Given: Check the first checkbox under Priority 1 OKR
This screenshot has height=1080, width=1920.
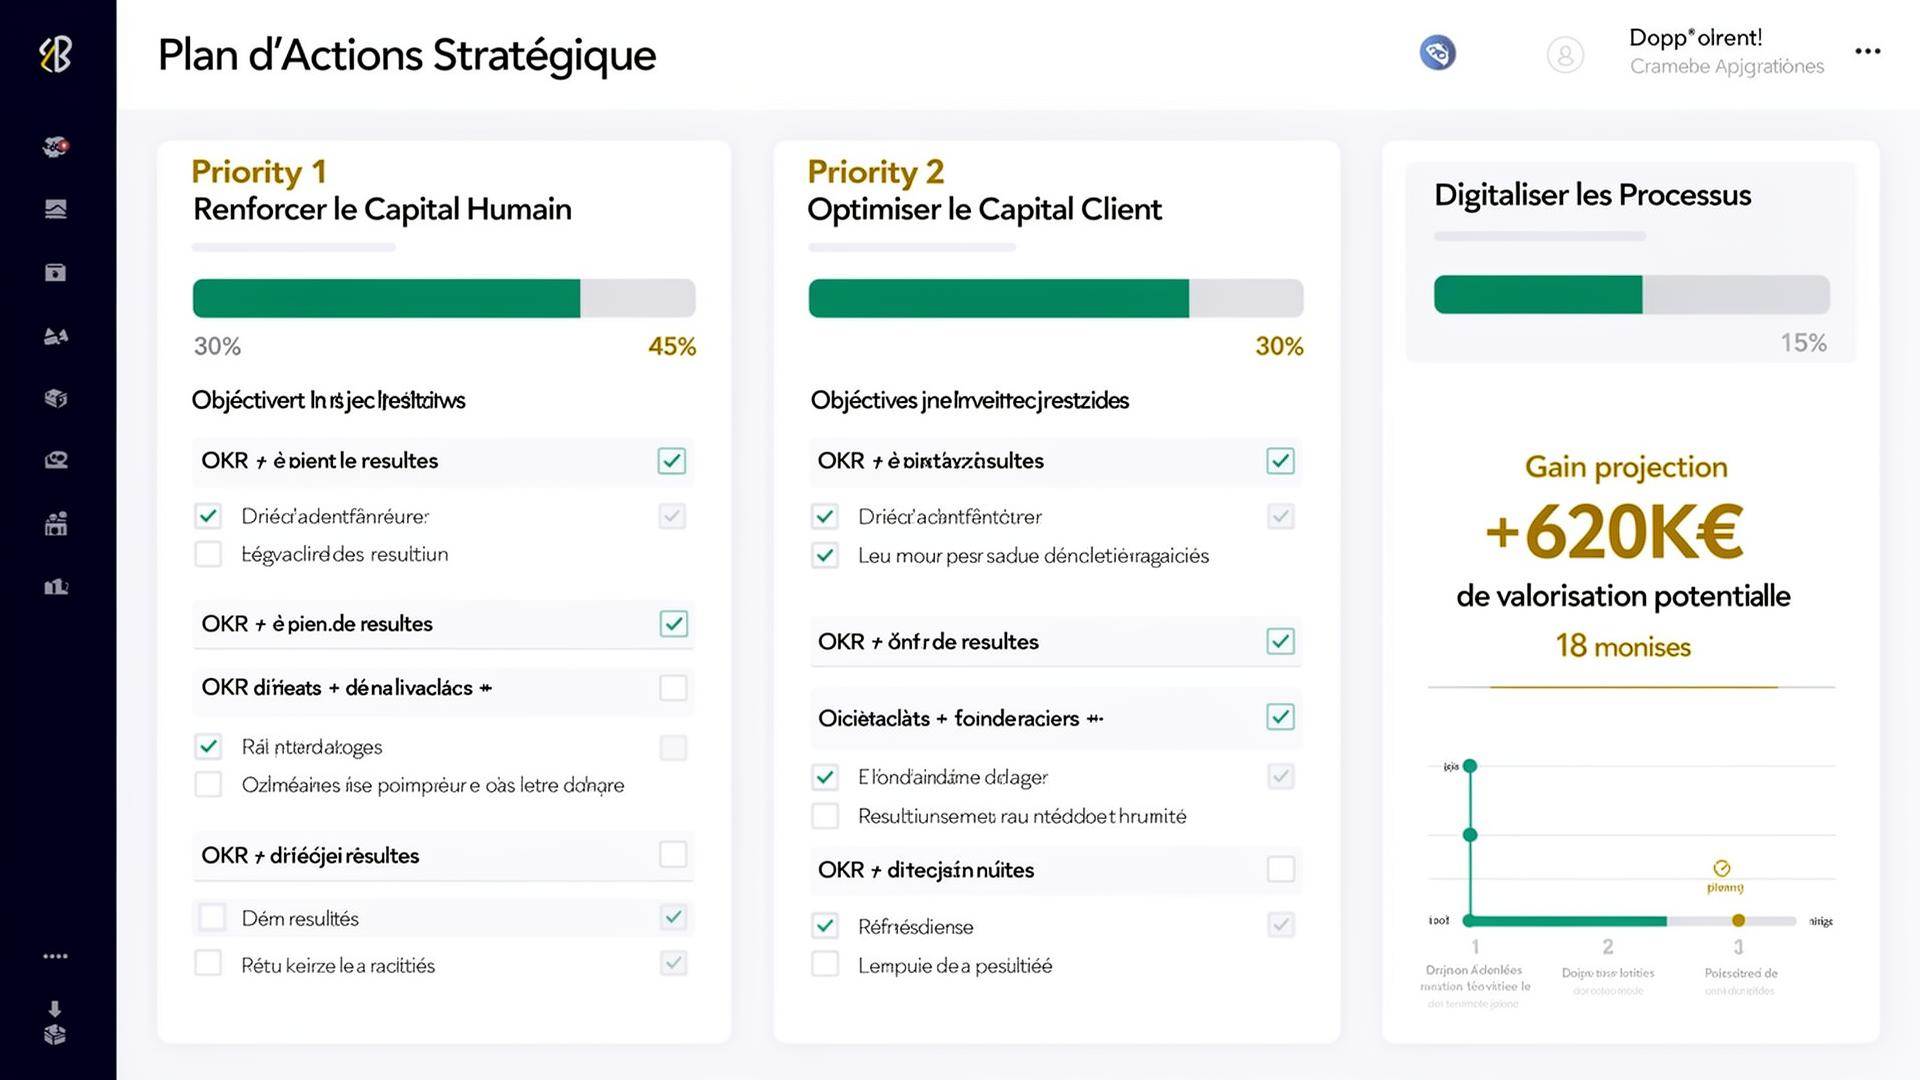Looking at the screenshot, I should tap(672, 461).
